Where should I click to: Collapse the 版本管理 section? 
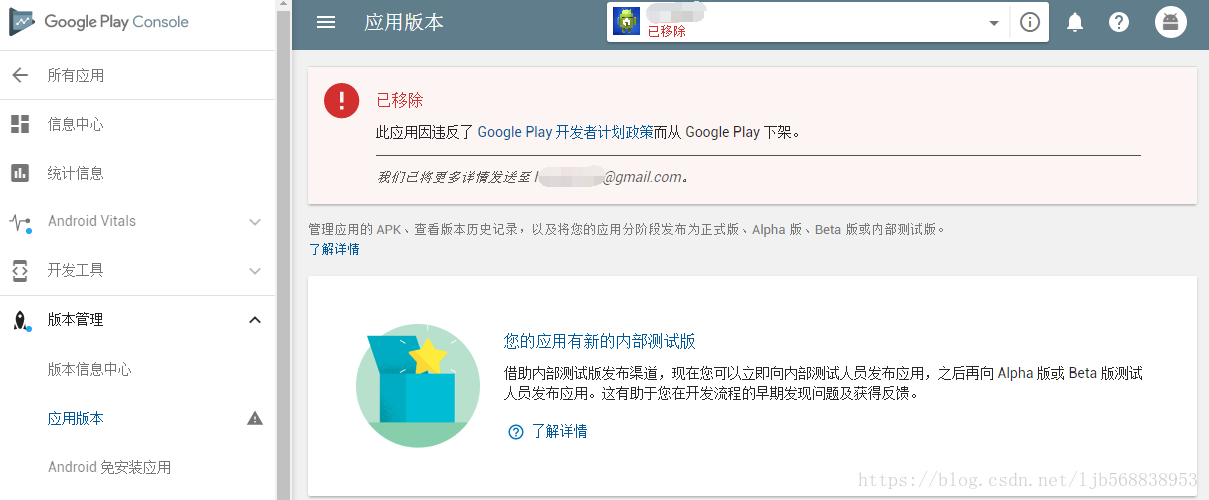pos(255,320)
